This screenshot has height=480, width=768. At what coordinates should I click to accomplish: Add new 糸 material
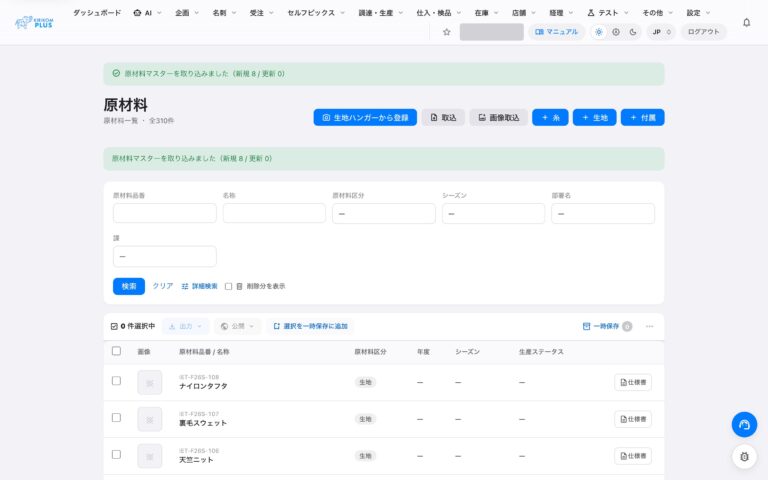(550, 118)
